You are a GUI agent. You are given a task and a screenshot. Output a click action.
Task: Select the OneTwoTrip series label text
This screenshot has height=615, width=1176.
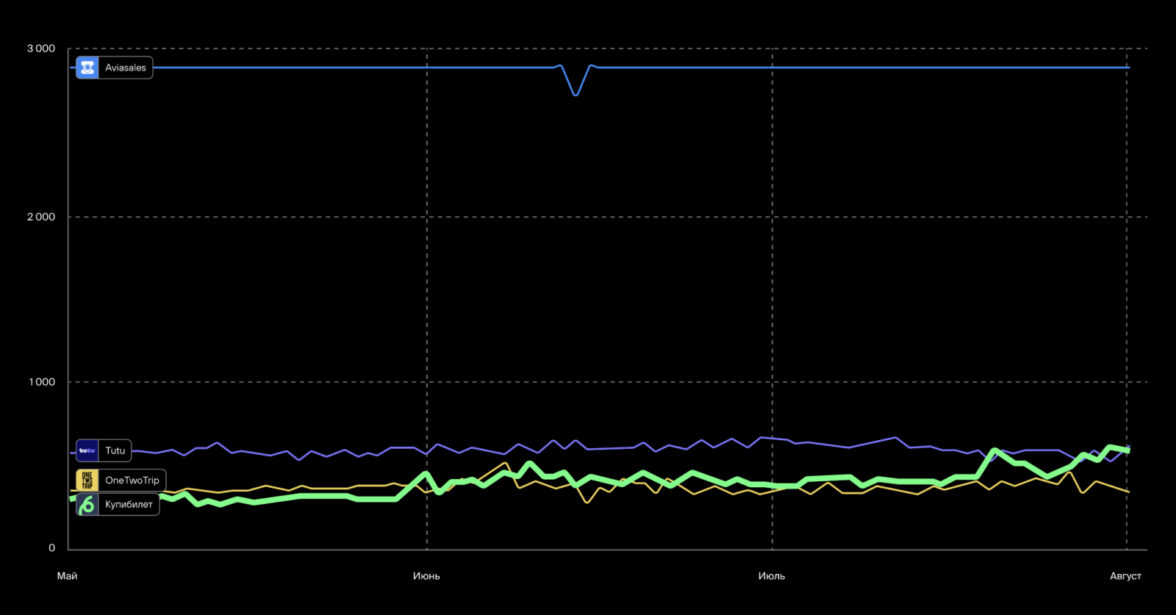tap(132, 480)
